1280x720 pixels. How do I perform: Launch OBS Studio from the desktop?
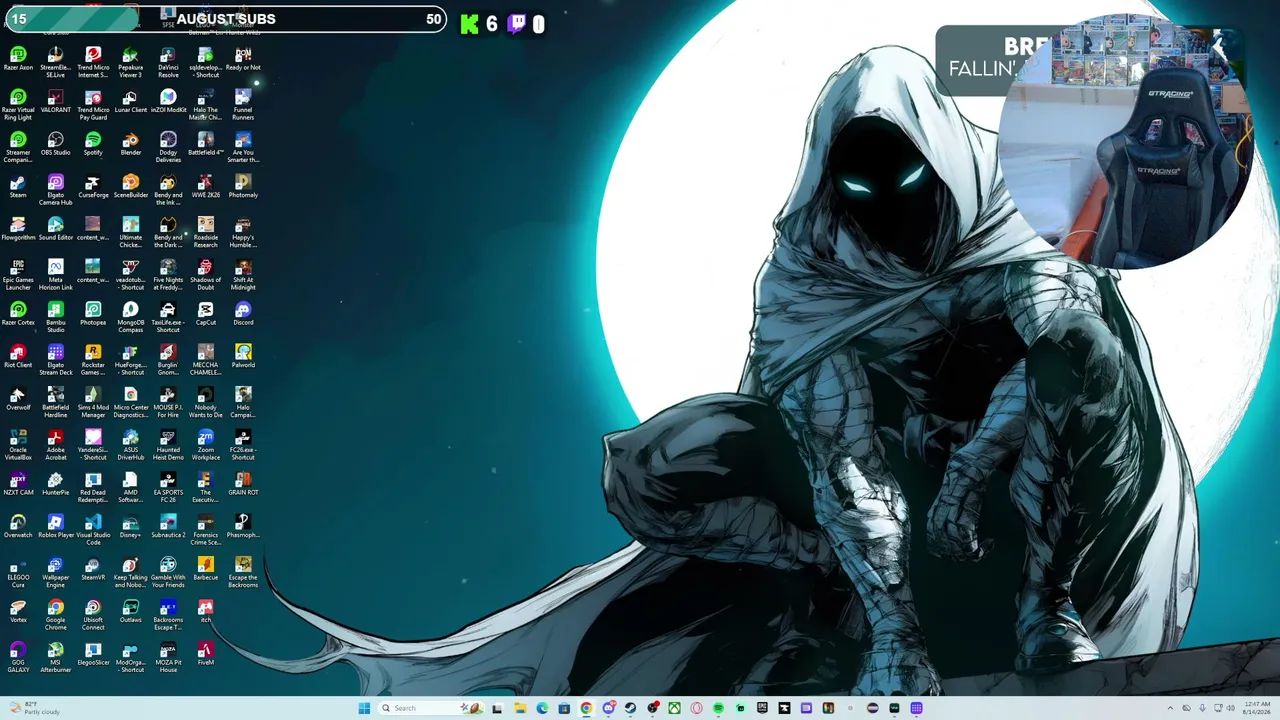coord(55,144)
